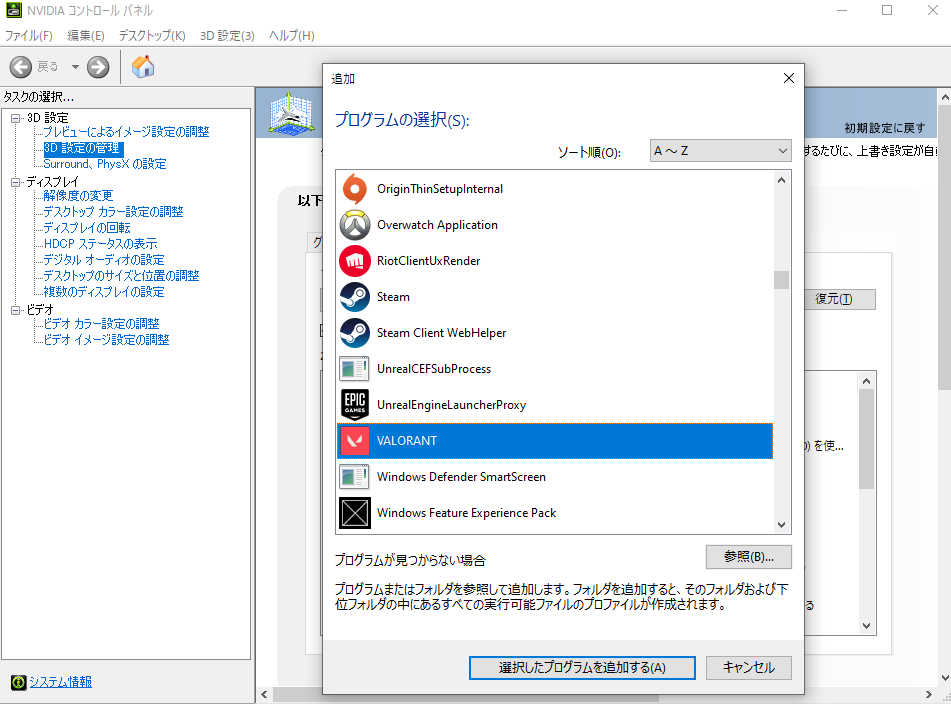Open the ファイル(F) menu
The image size is (951, 704).
click(x=29, y=36)
